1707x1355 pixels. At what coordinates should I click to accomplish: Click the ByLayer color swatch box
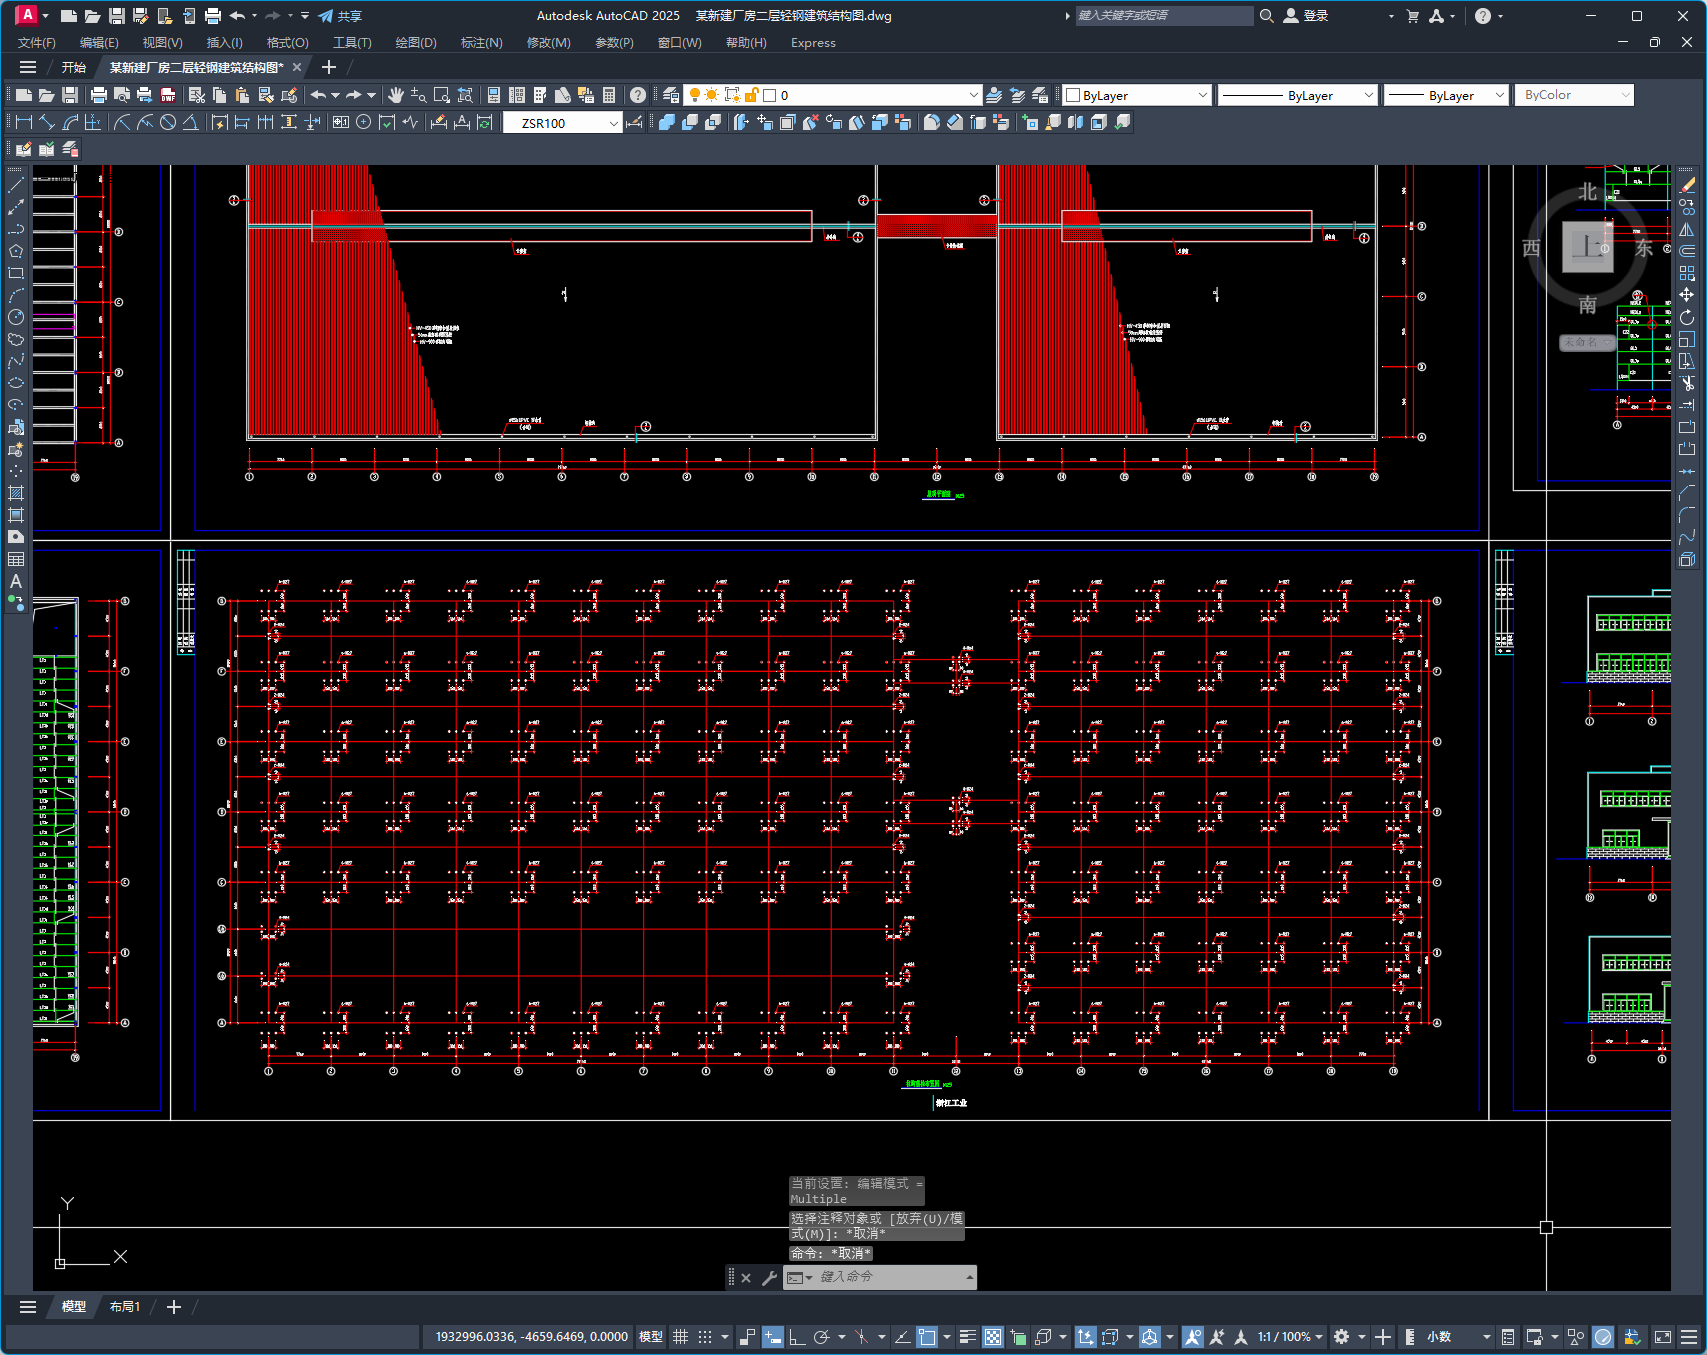(1073, 95)
